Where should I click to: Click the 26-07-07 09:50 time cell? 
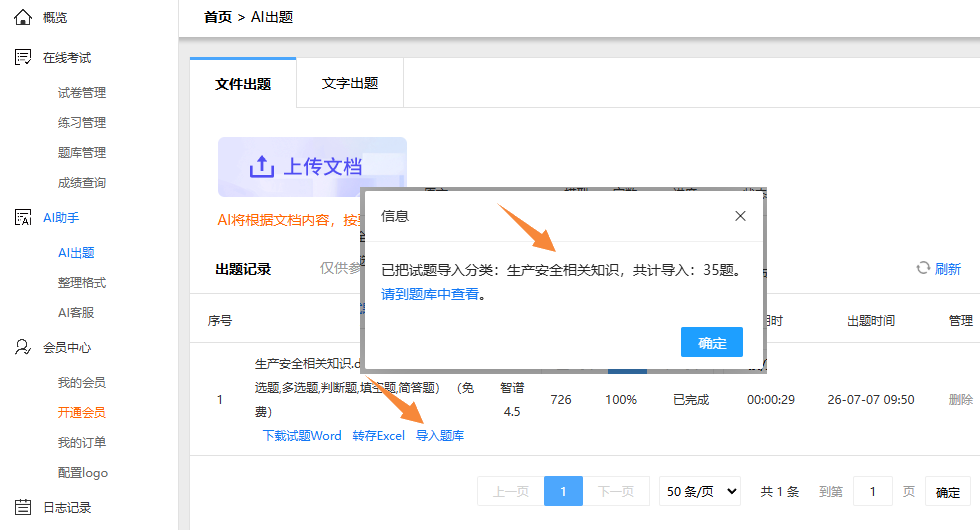tap(871, 399)
